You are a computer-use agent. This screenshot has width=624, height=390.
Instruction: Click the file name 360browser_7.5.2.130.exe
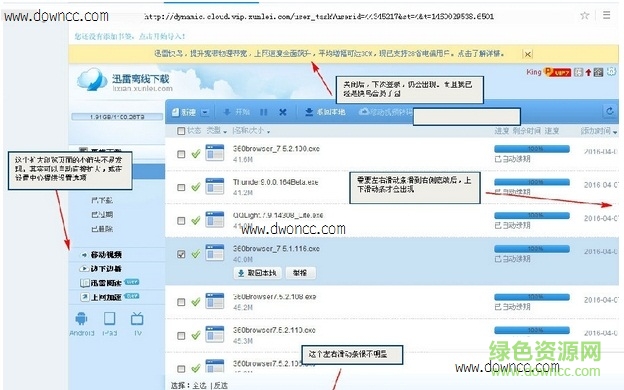(x=276, y=149)
